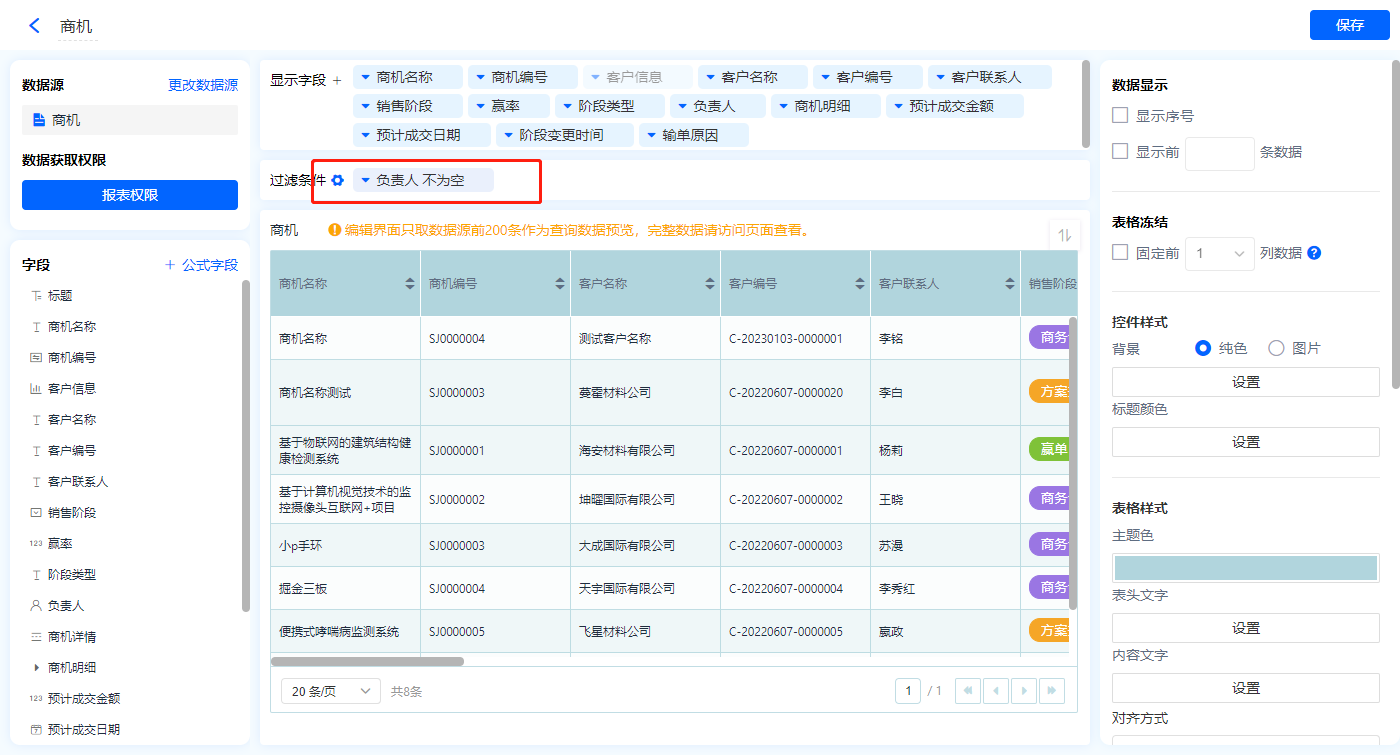Select the 图片 background radio button
1400x755 pixels.
[x=1276, y=348]
